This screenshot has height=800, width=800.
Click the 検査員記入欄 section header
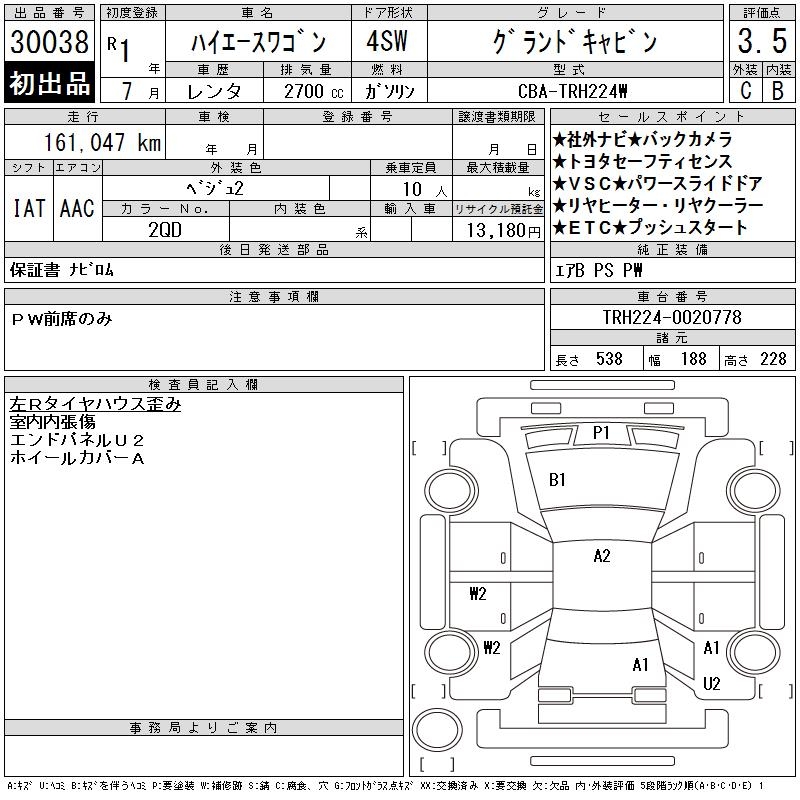pos(204,385)
